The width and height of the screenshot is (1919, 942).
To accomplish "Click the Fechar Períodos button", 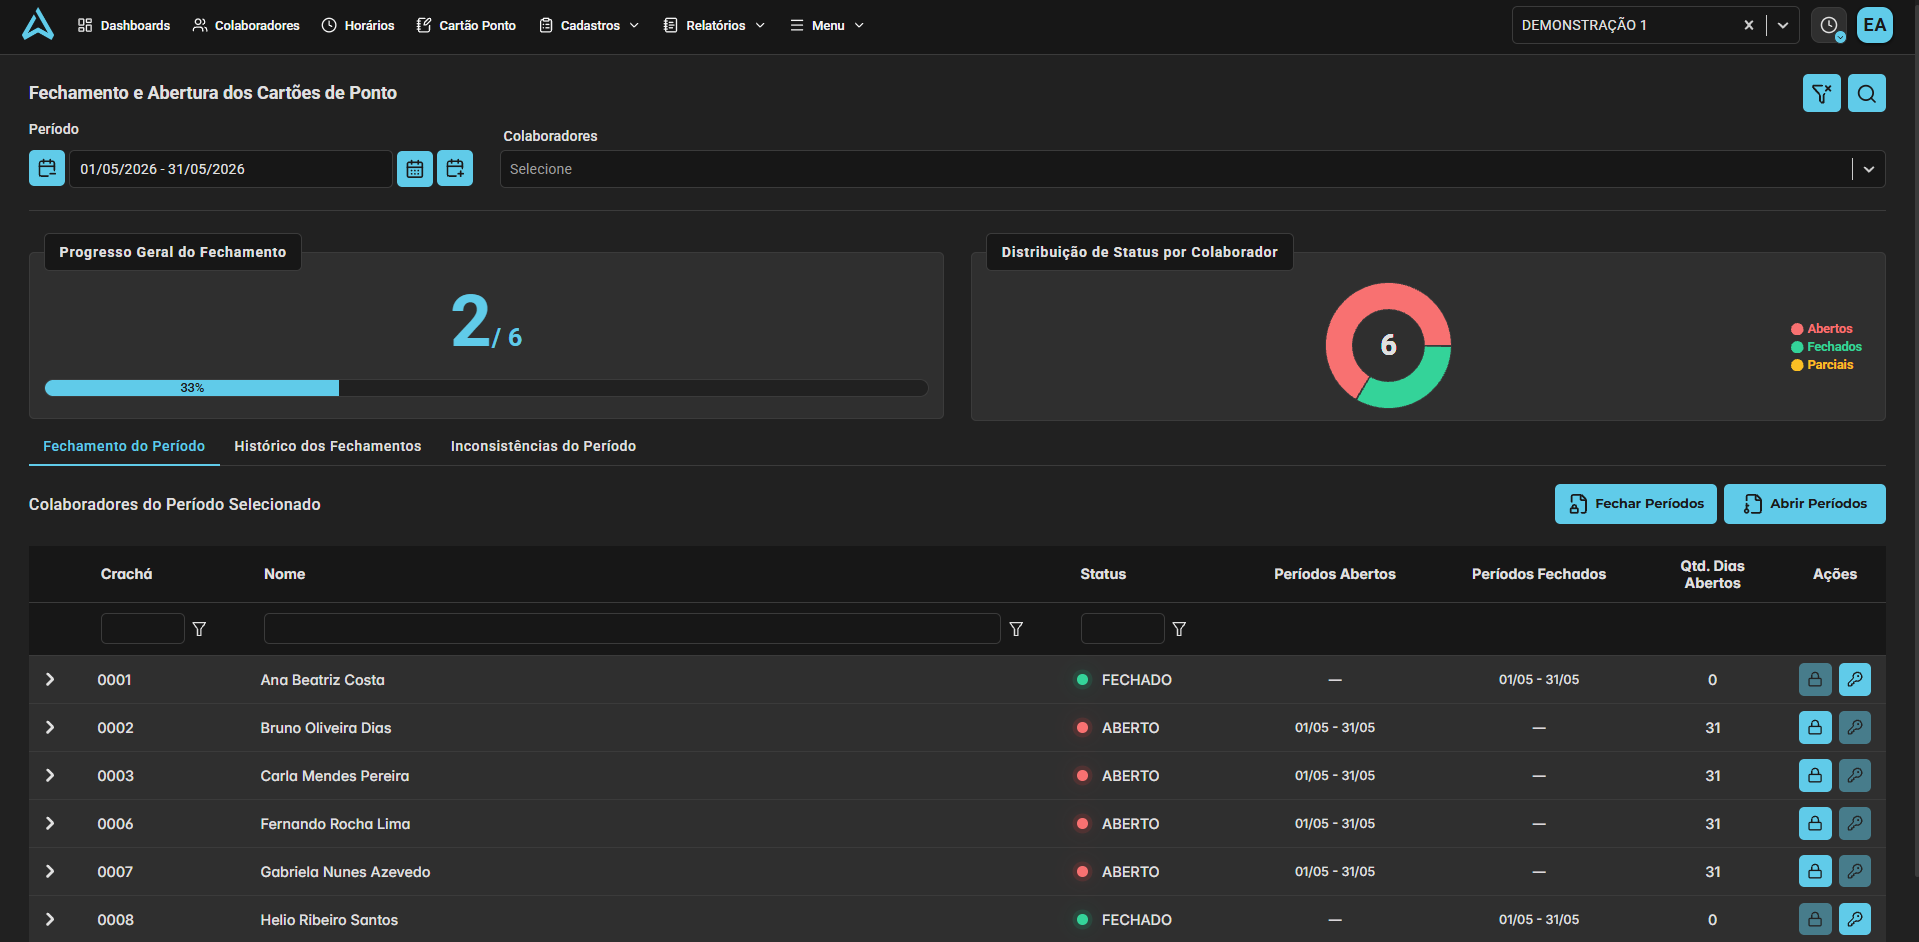I will pyautogui.click(x=1636, y=504).
